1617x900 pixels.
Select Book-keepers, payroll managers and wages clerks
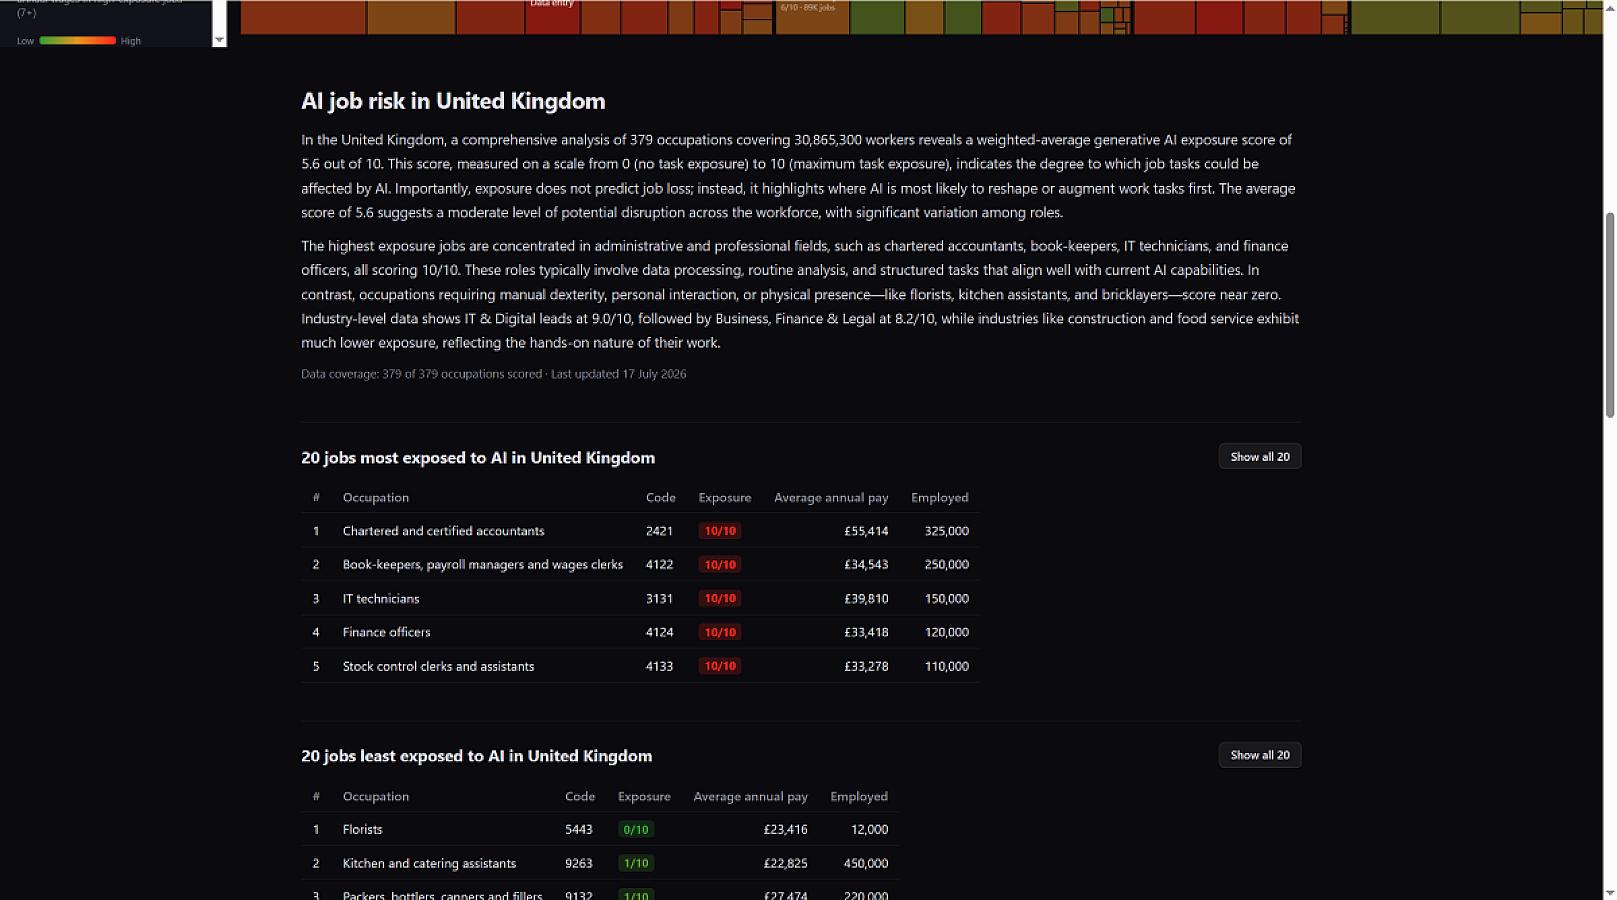coord(640,565)
